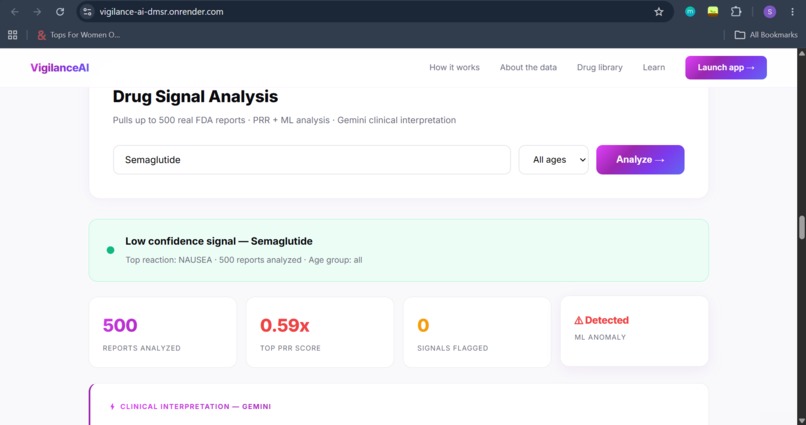Open the 'Tops For Women O...' bookmark

pyautogui.click(x=79, y=35)
